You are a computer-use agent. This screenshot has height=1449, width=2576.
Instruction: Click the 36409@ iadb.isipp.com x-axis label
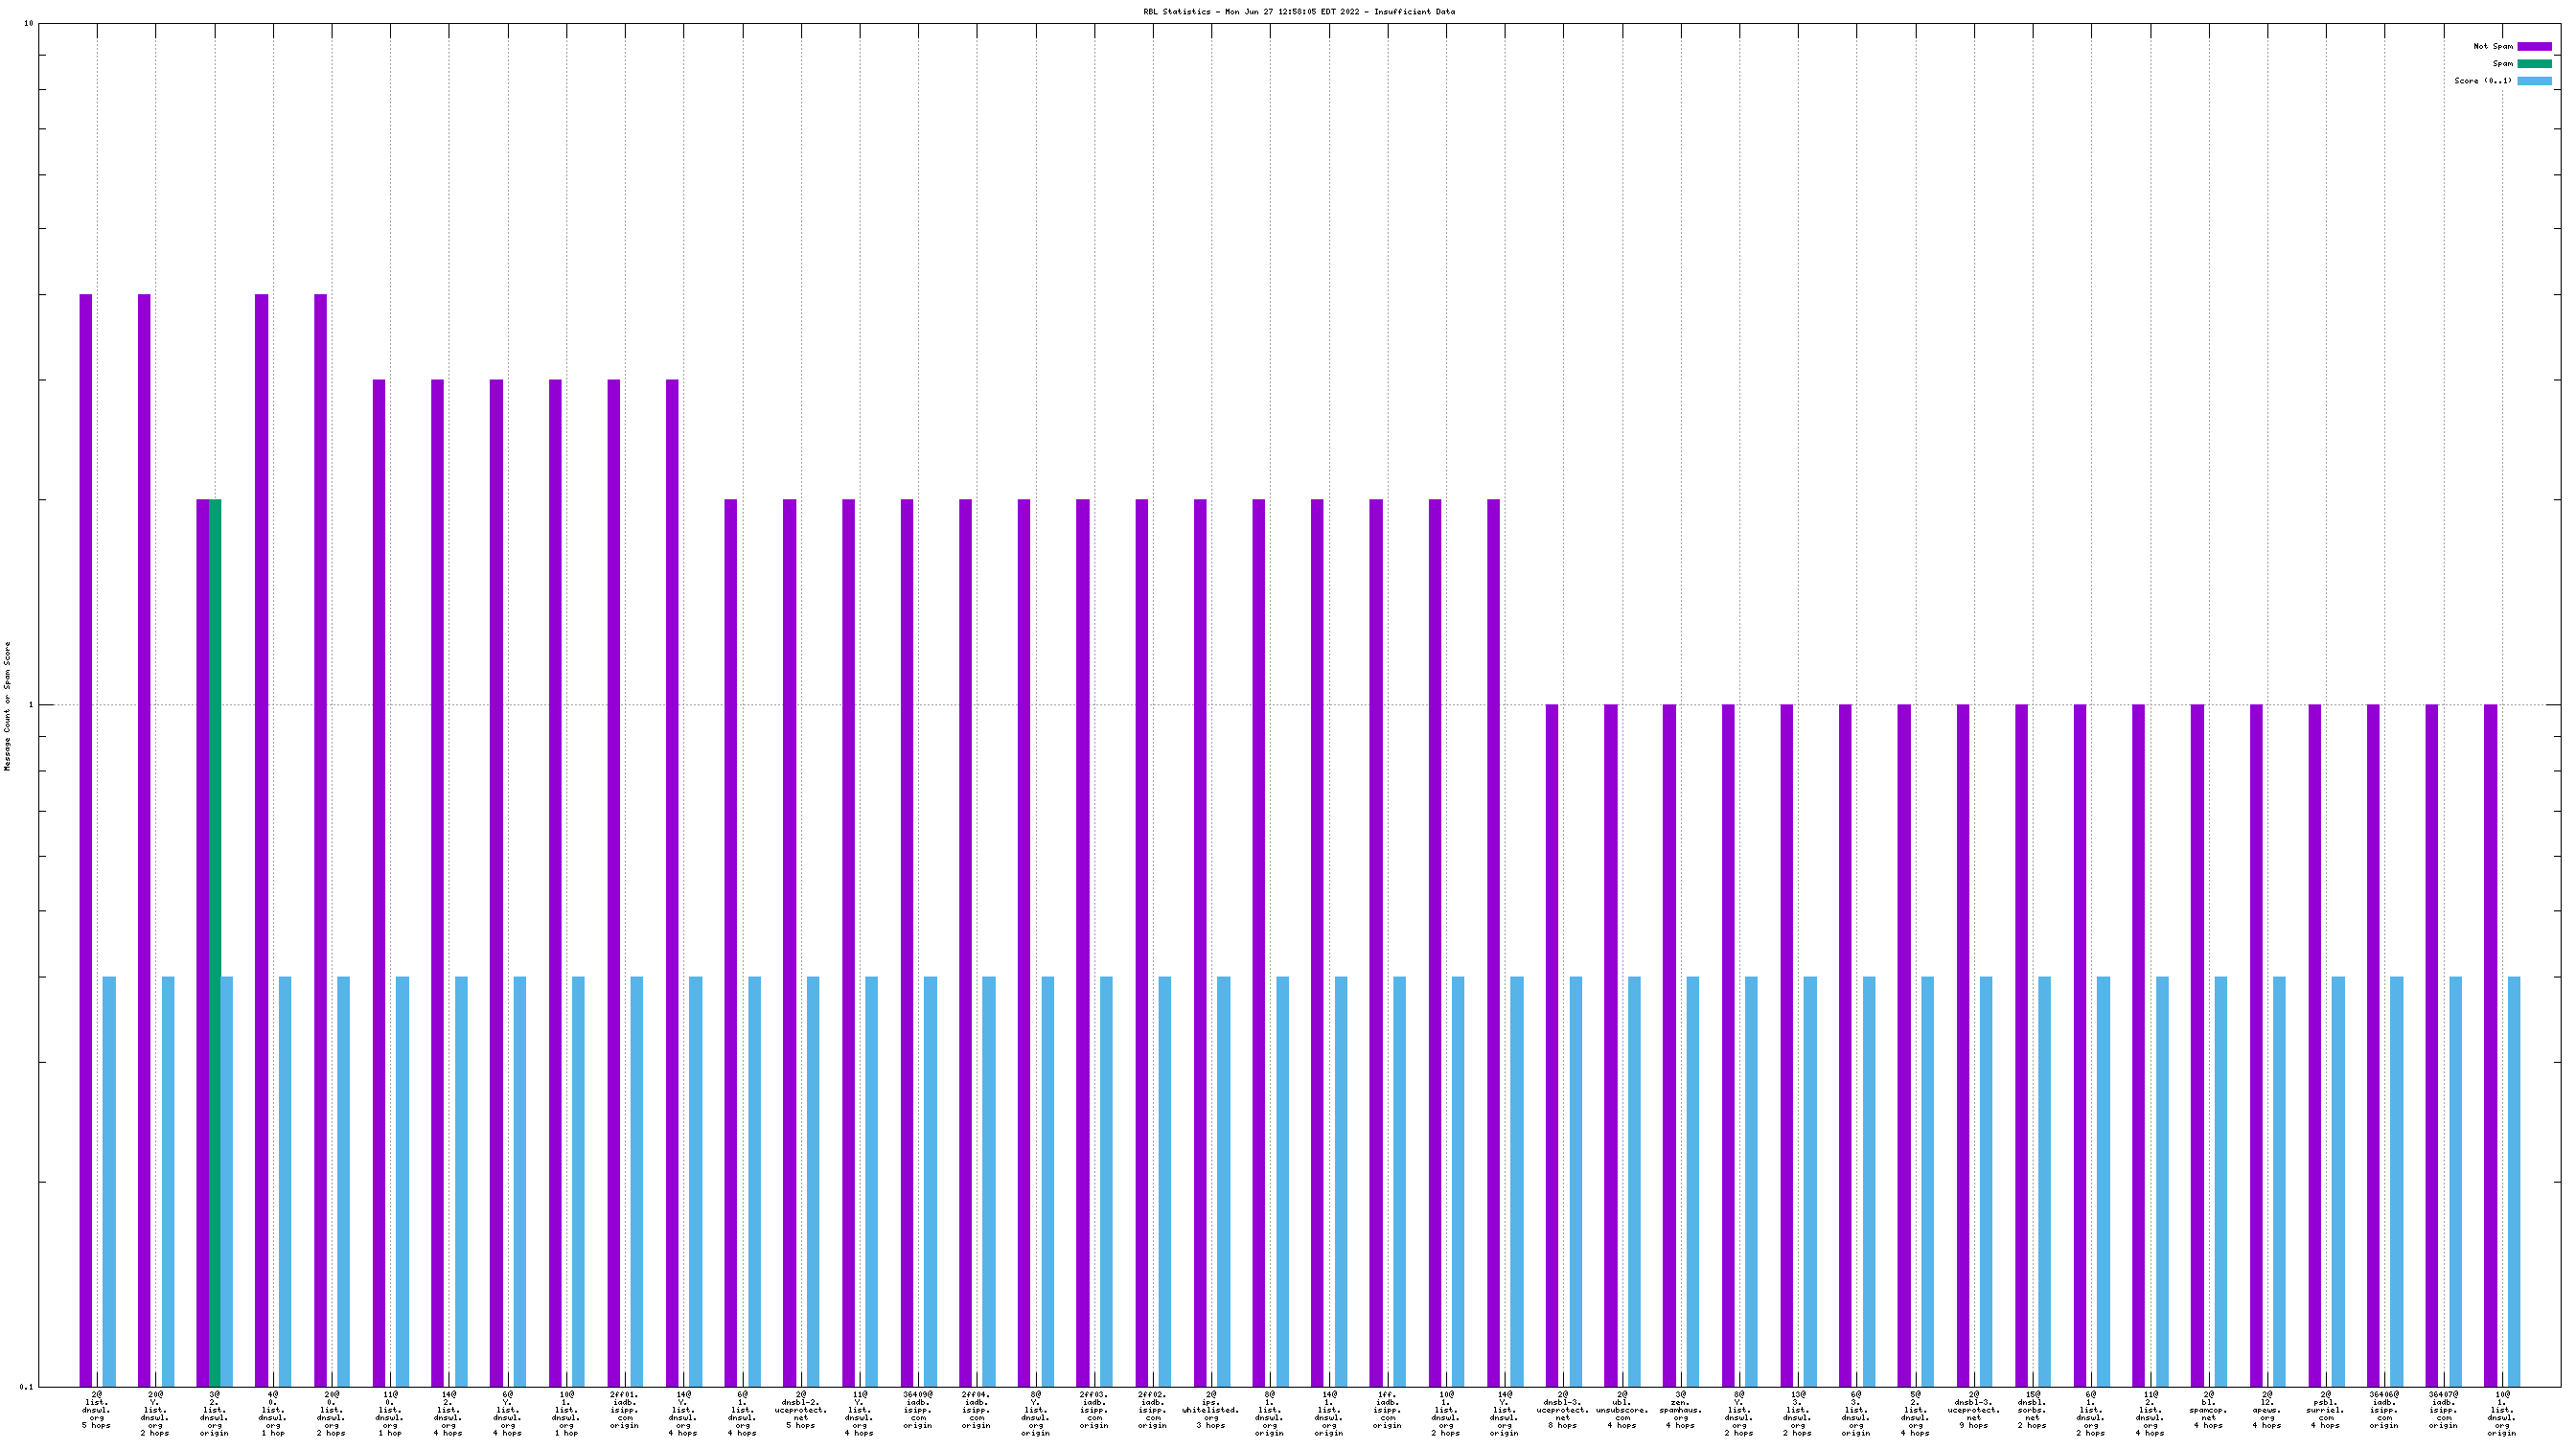tap(917, 1410)
